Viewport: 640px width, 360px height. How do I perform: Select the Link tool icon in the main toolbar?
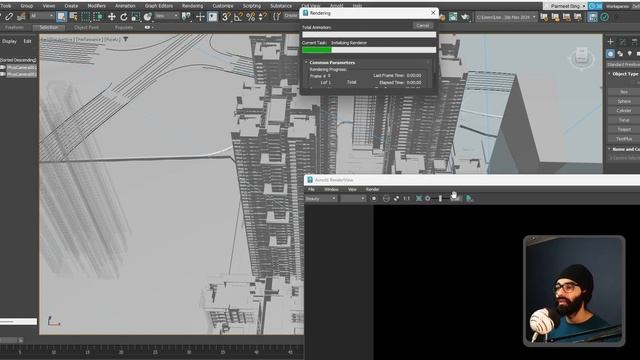9,17
